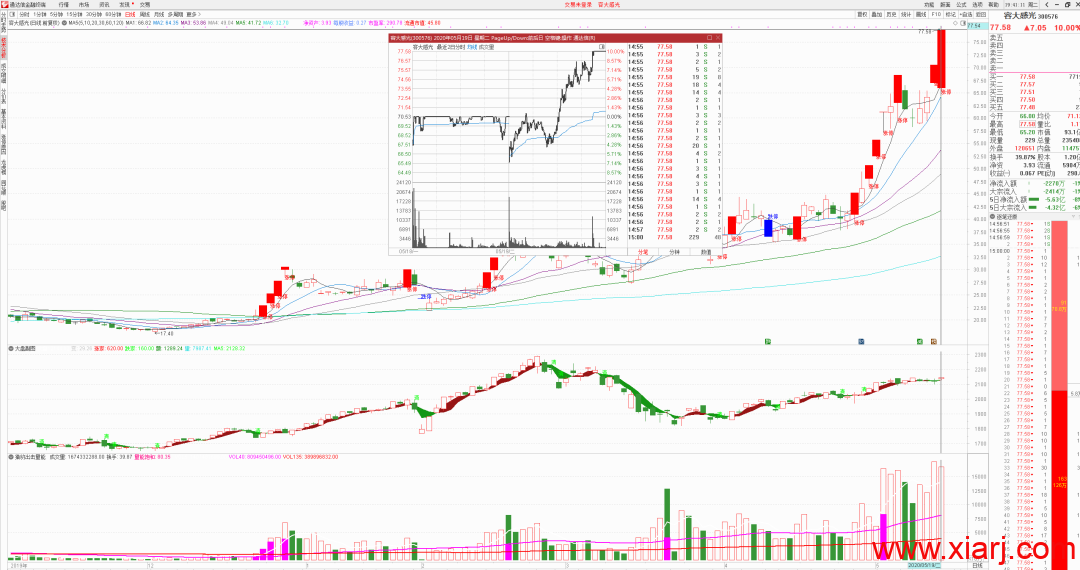The image size is (1080, 570).
Task: Click the 5日大宗流入 row in the side panel
Action: pos(1034,207)
